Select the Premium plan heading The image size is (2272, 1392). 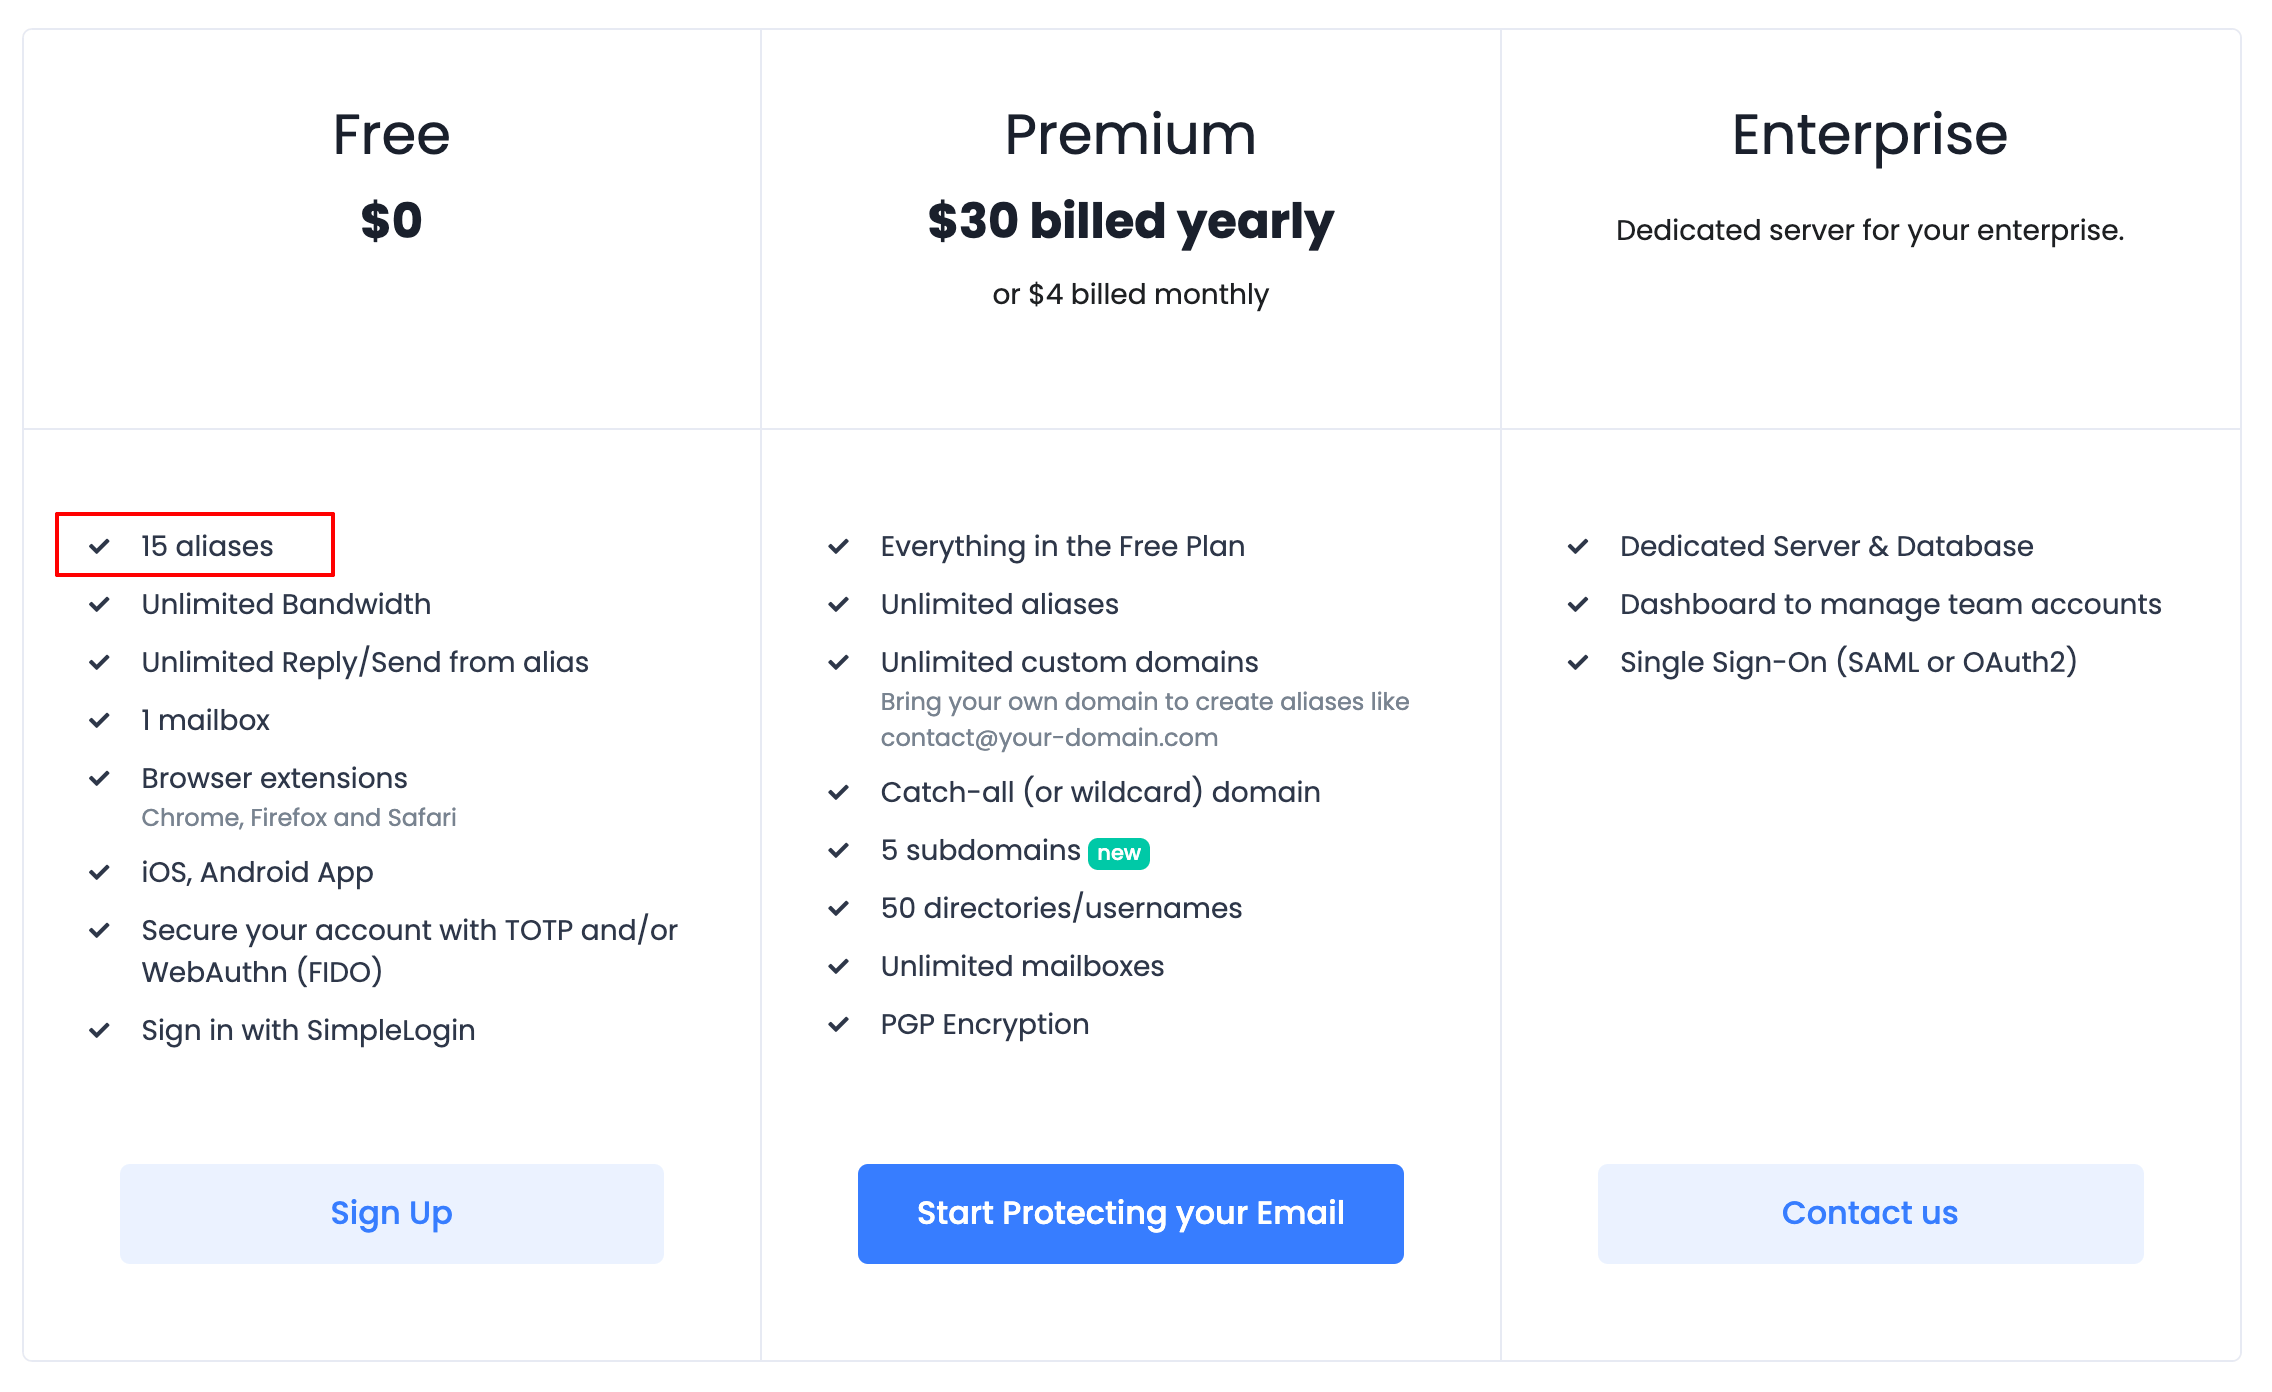point(1131,134)
